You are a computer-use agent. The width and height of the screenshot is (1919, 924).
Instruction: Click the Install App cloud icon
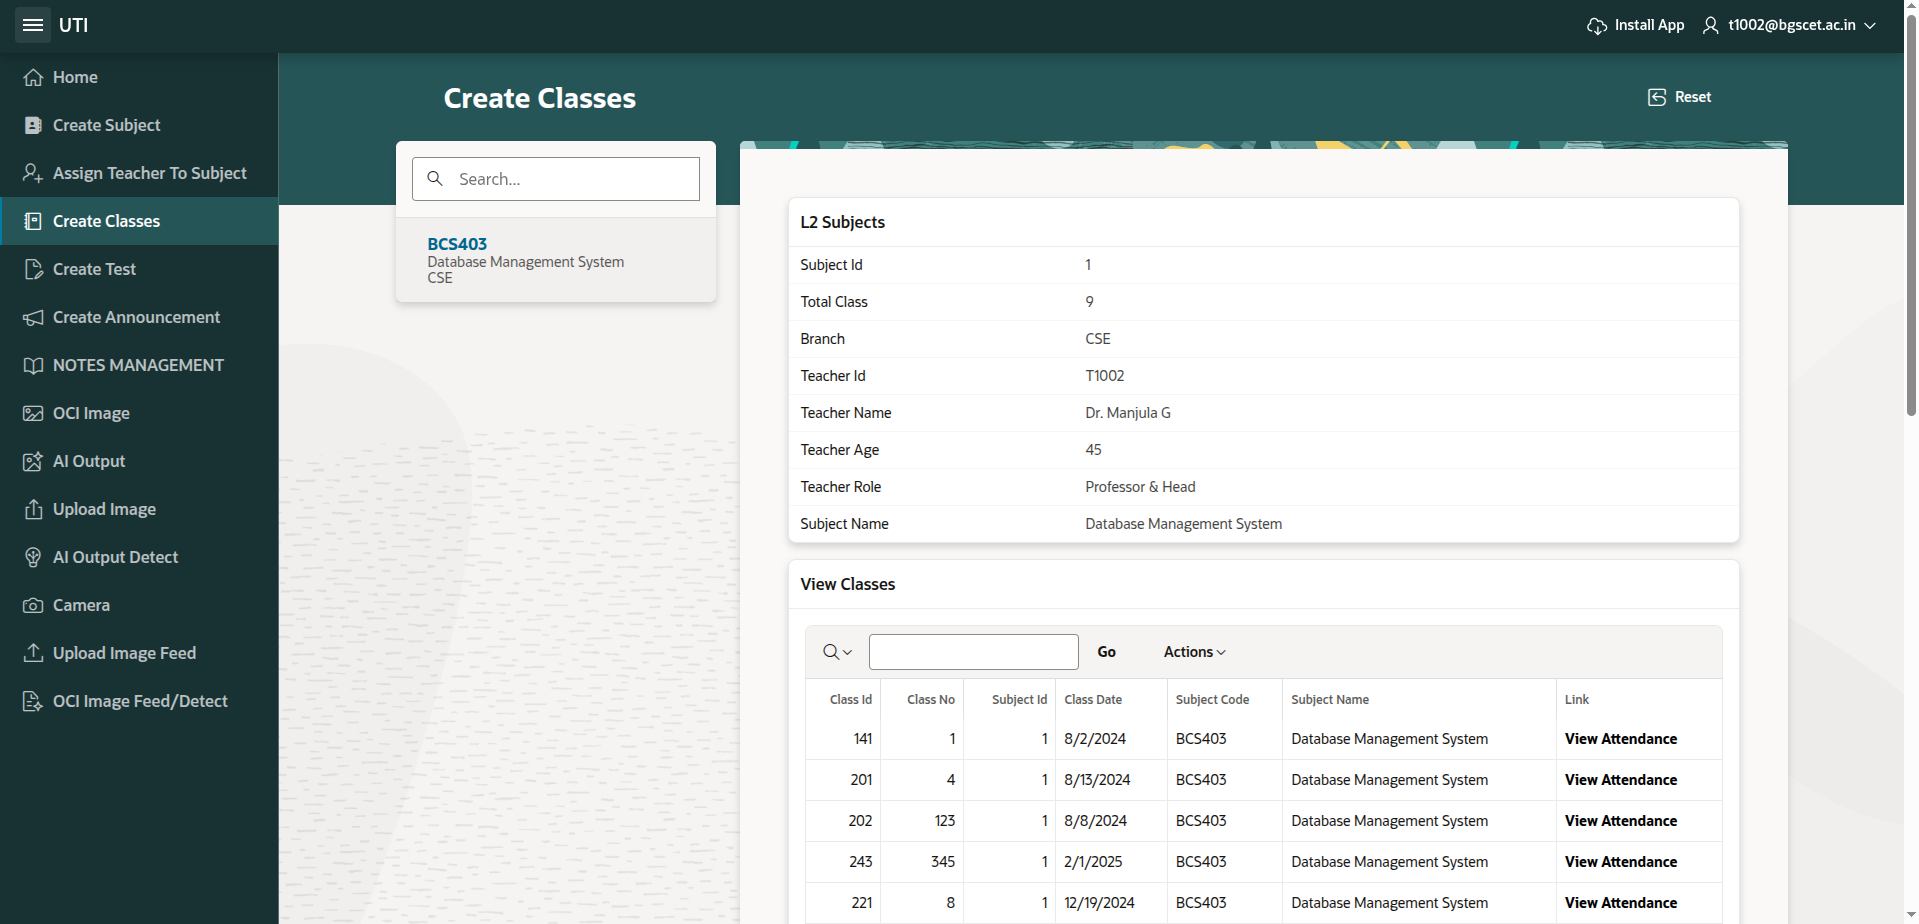1597,25
